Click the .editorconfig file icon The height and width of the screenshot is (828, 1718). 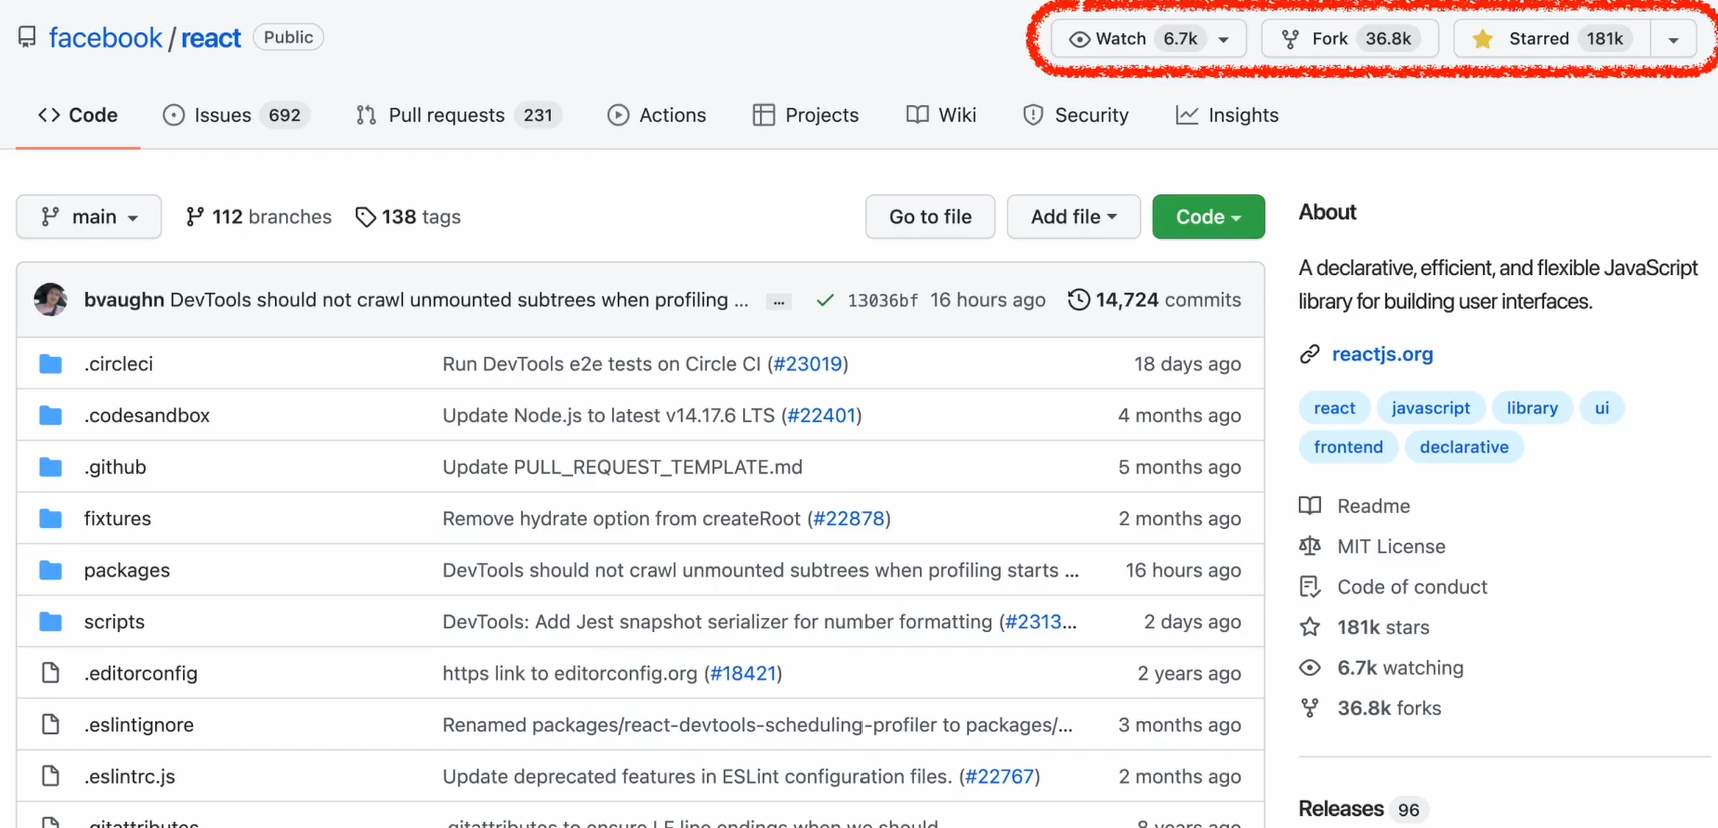click(x=50, y=673)
